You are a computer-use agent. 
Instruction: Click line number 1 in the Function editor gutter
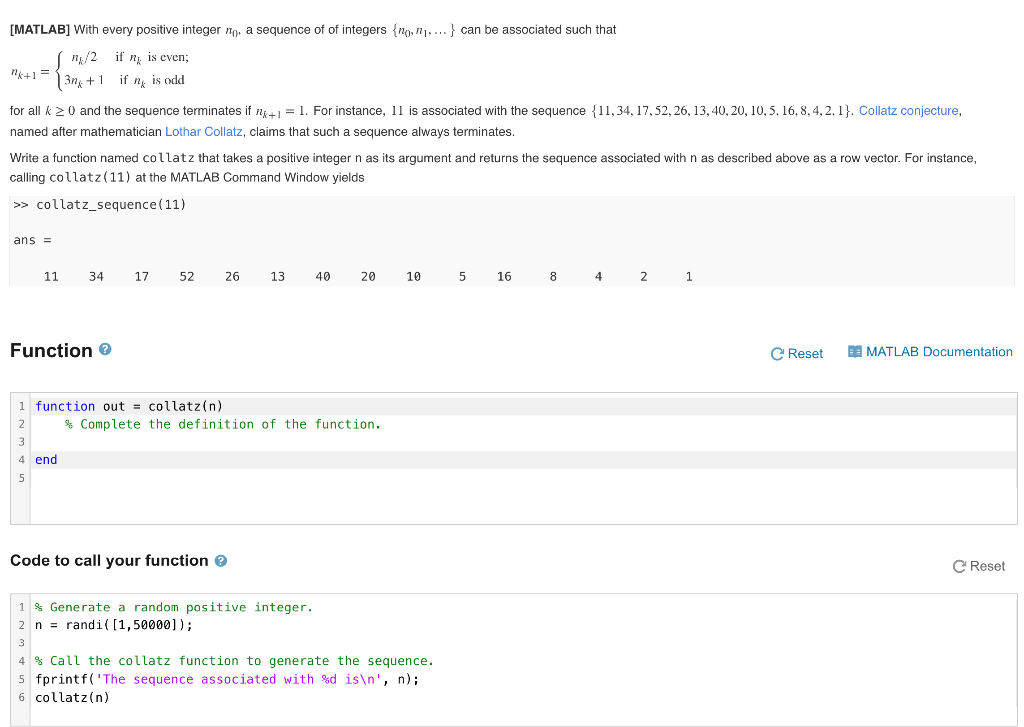pos(22,406)
